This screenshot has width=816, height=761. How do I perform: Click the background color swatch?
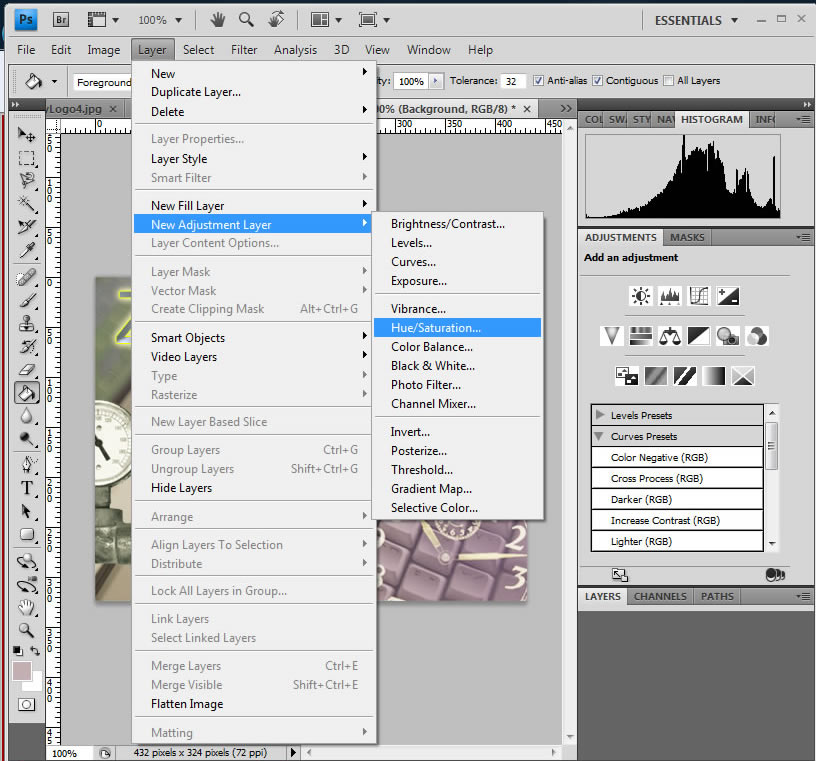pos(35,684)
